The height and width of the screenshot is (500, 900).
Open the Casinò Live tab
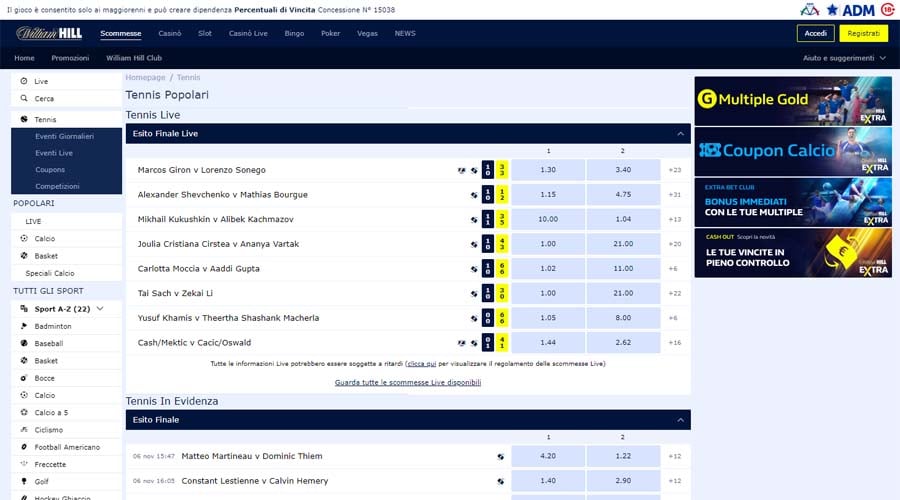(248, 33)
